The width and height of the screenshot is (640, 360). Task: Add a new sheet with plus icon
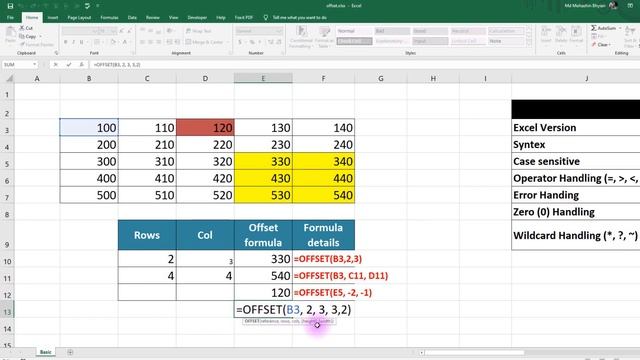click(70, 352)
